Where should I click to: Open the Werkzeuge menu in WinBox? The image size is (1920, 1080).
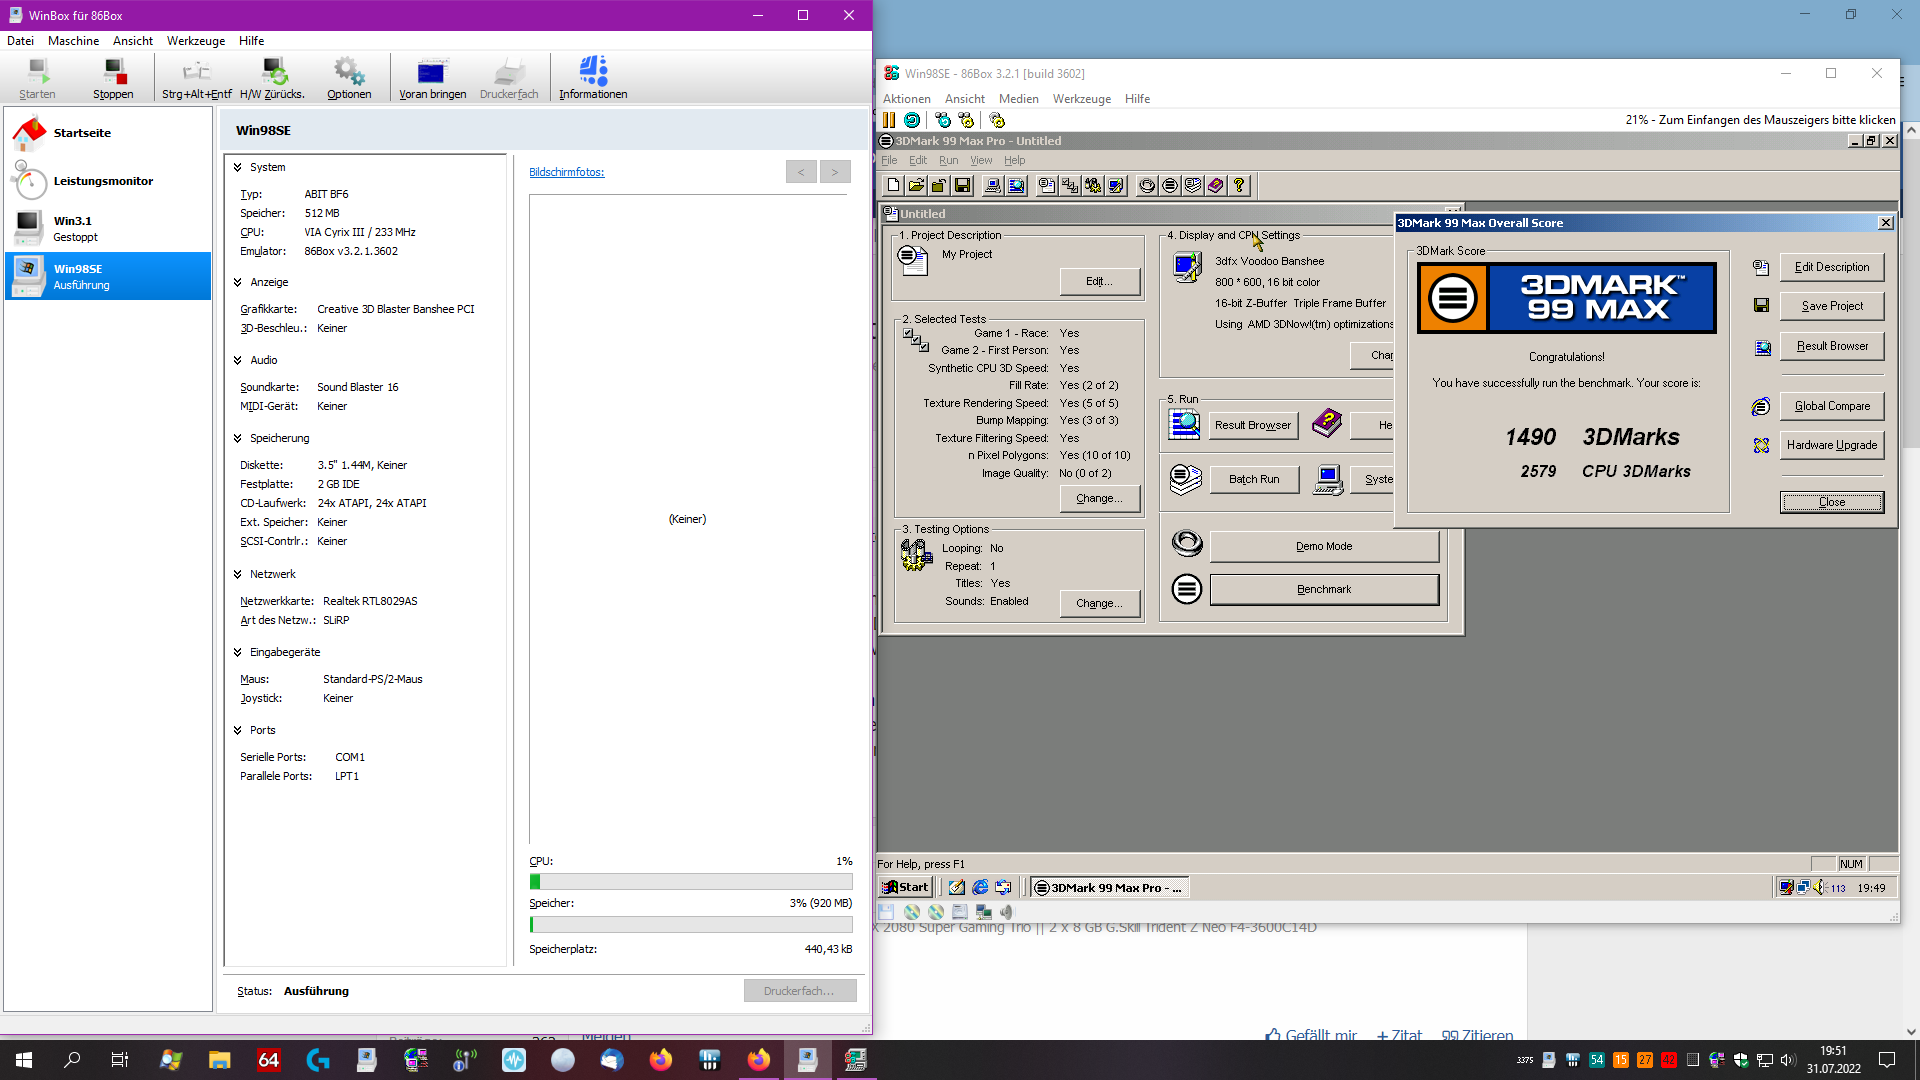click(195, 41)
